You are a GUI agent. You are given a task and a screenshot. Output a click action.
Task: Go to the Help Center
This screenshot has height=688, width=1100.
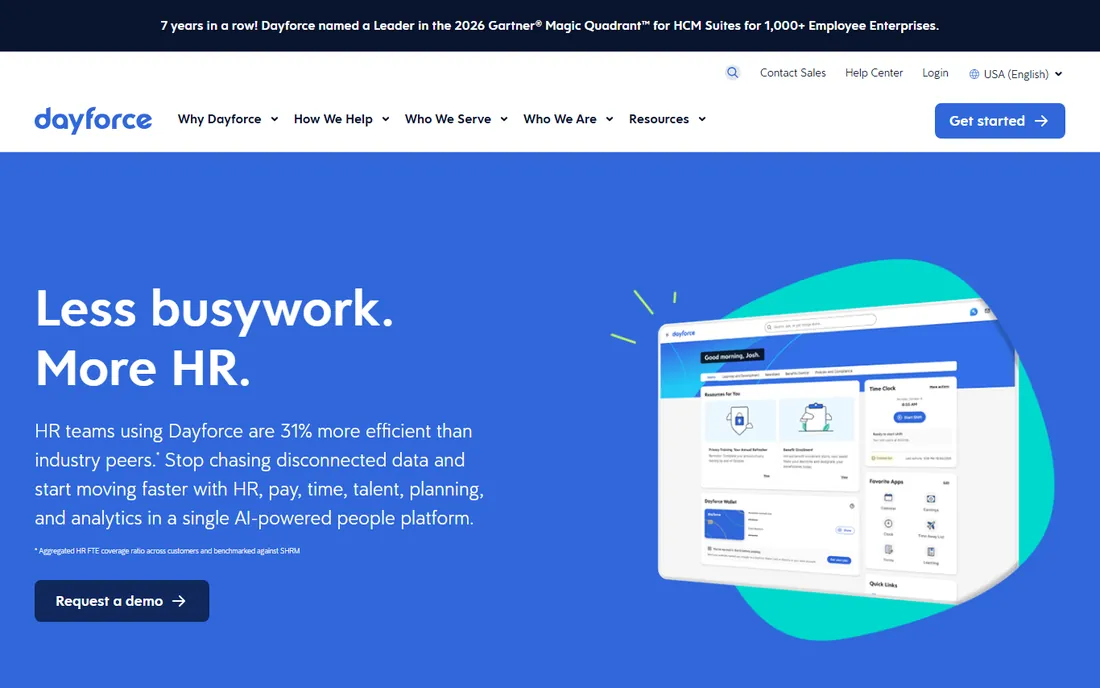coord(873,73)
